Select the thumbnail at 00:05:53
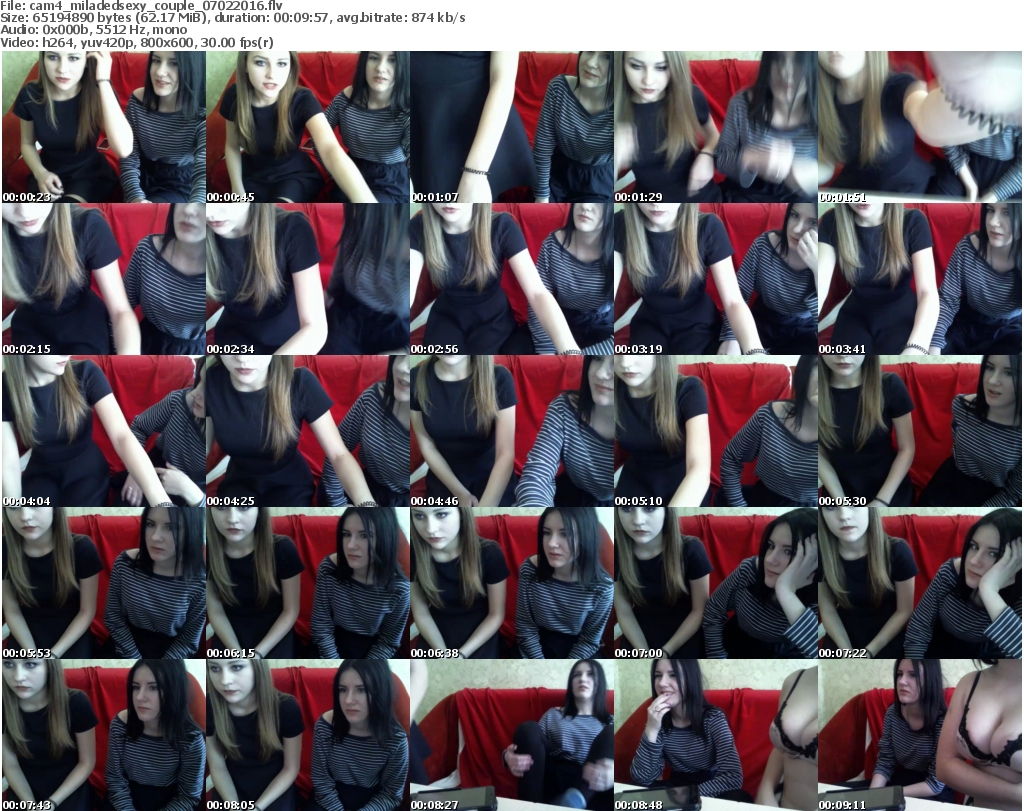Viewport: 1024px width, 811px height. (104, 583)
